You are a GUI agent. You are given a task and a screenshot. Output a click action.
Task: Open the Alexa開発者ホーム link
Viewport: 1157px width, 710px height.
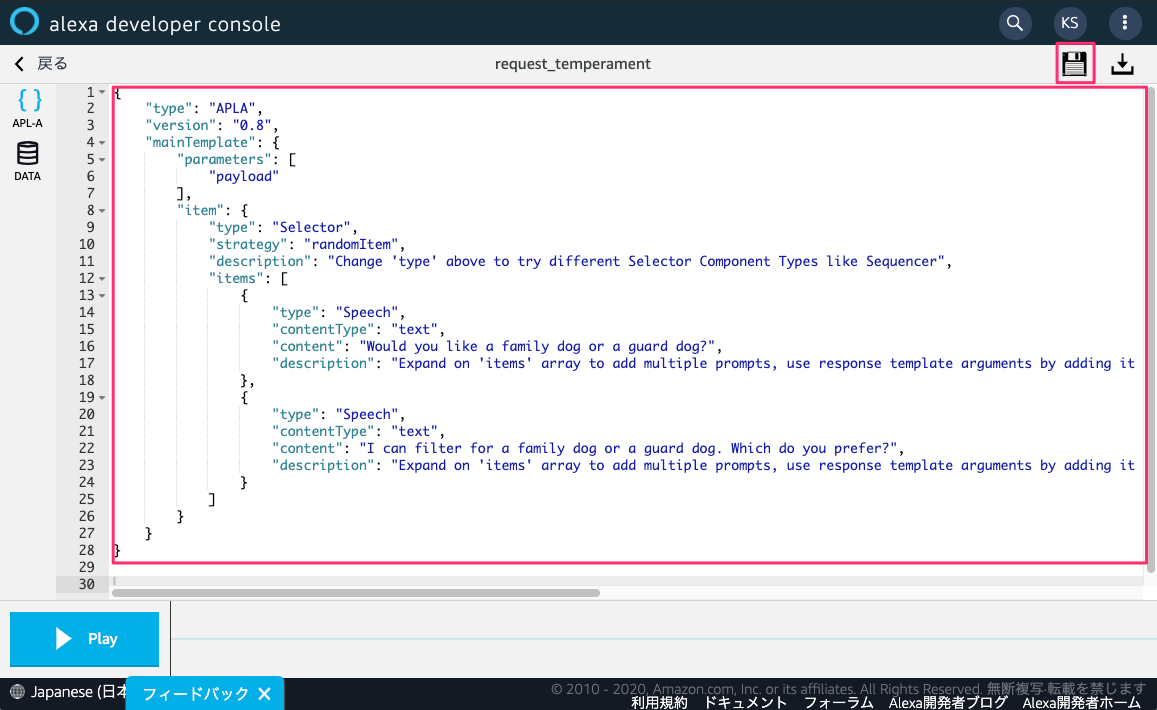(1082, 703)
